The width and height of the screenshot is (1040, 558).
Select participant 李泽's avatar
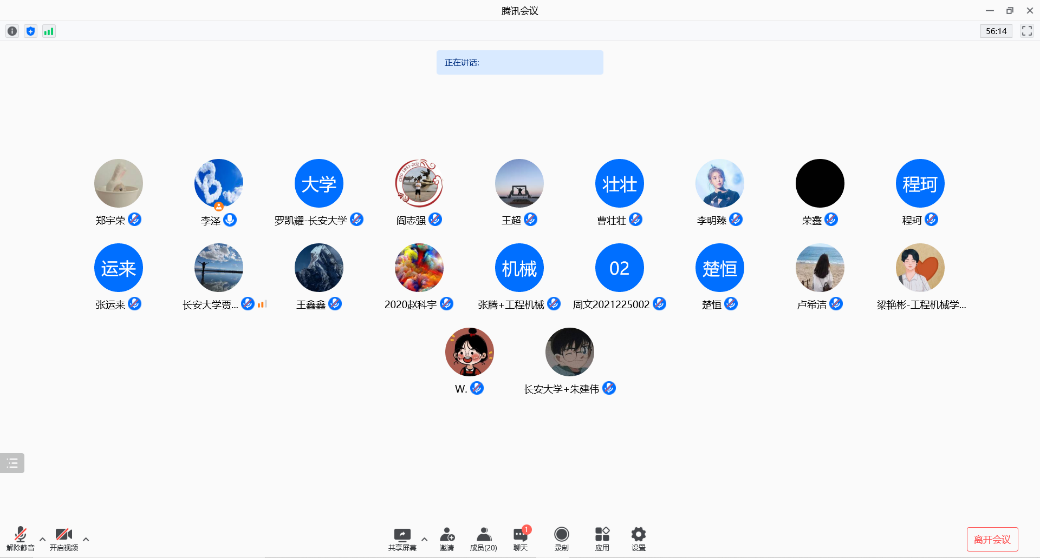[218, 184]
